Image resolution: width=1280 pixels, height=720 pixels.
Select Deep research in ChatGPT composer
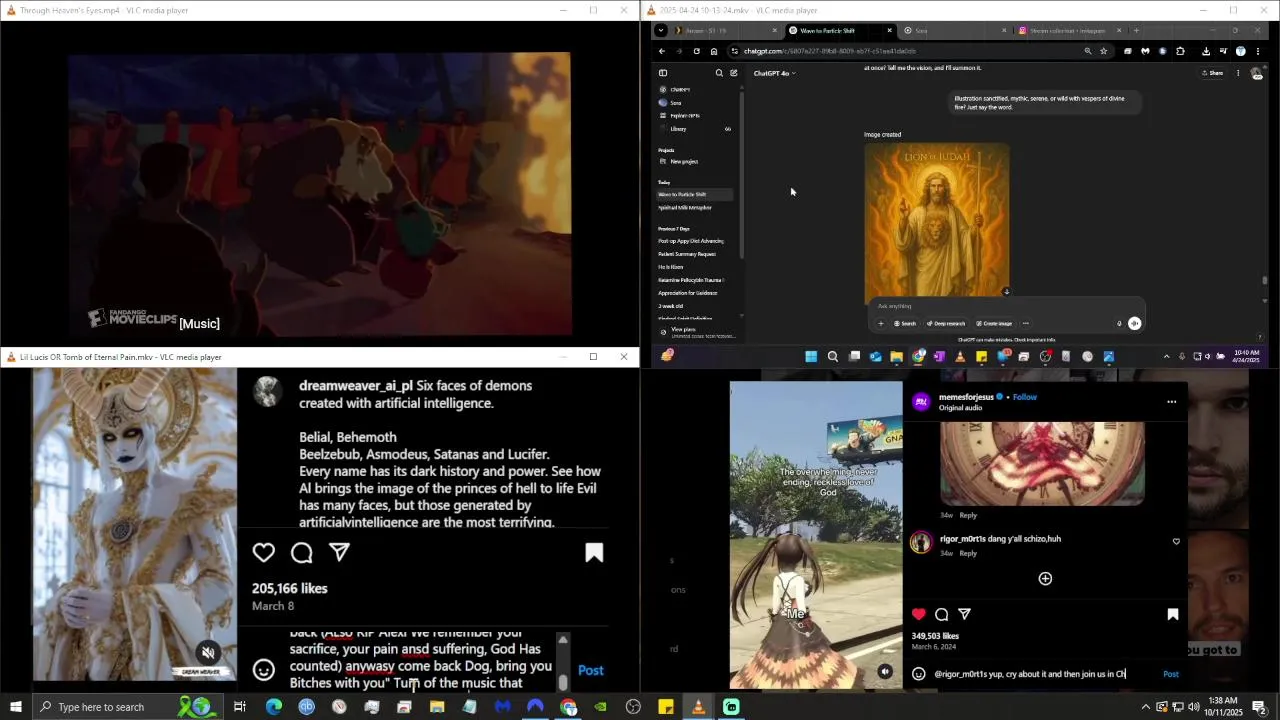coord(946,323)
